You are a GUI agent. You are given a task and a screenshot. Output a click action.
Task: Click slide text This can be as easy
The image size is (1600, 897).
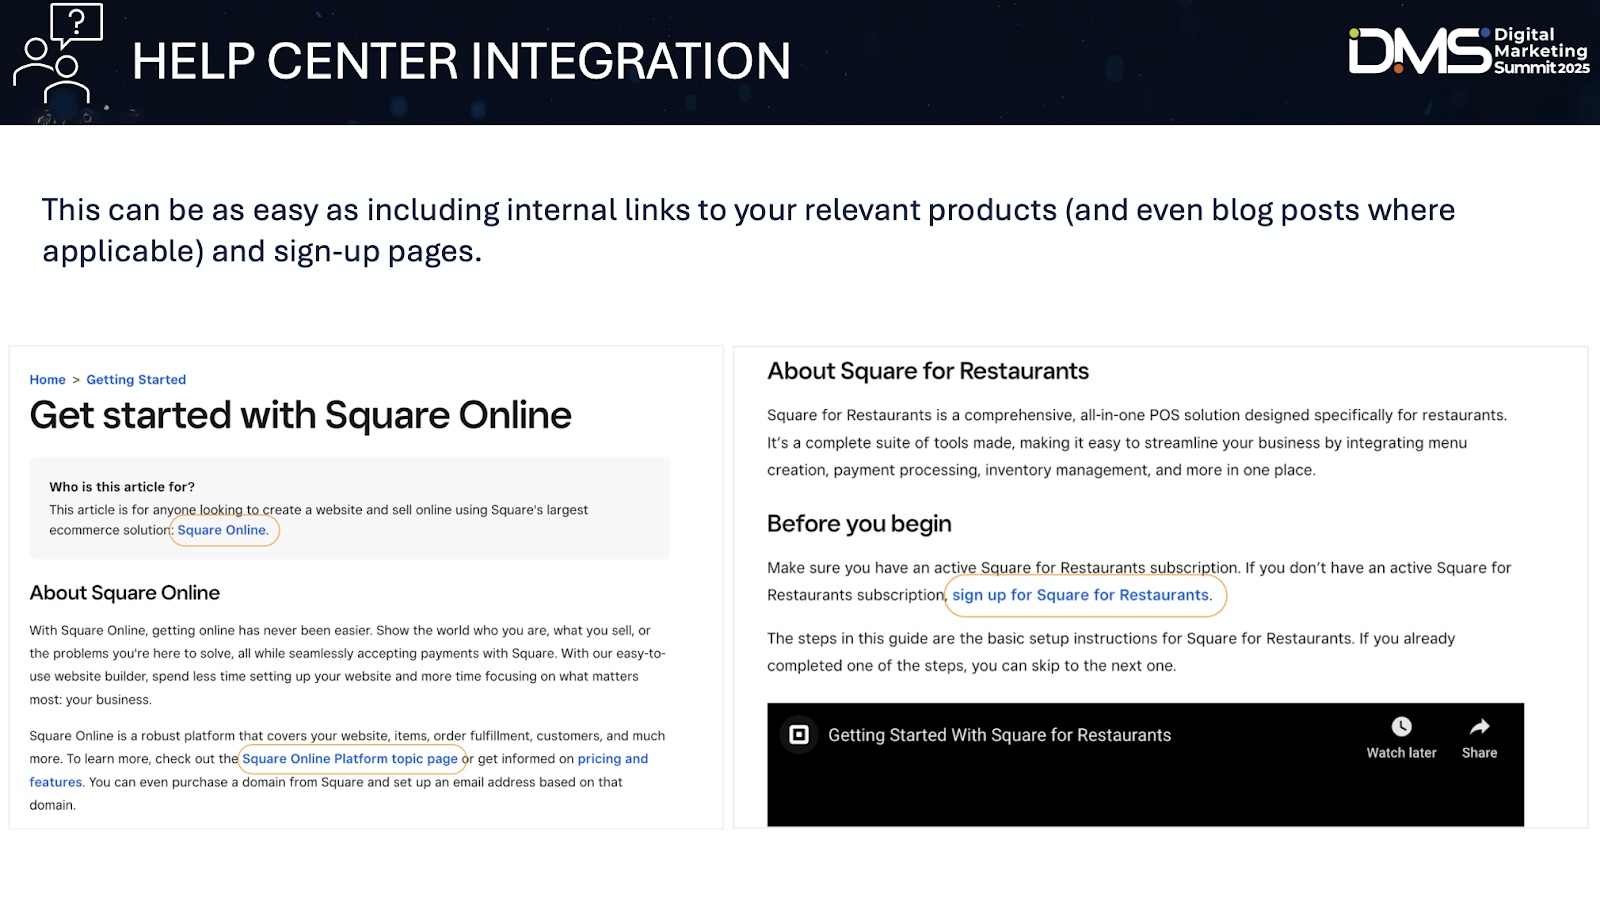748,230
